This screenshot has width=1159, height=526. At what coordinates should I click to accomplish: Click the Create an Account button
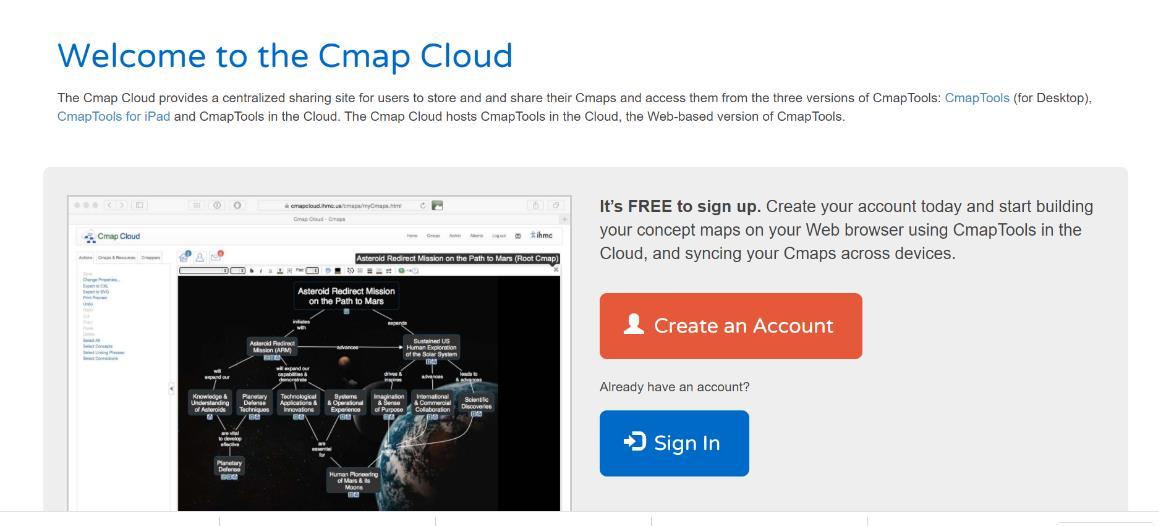[x=730, y=326]
